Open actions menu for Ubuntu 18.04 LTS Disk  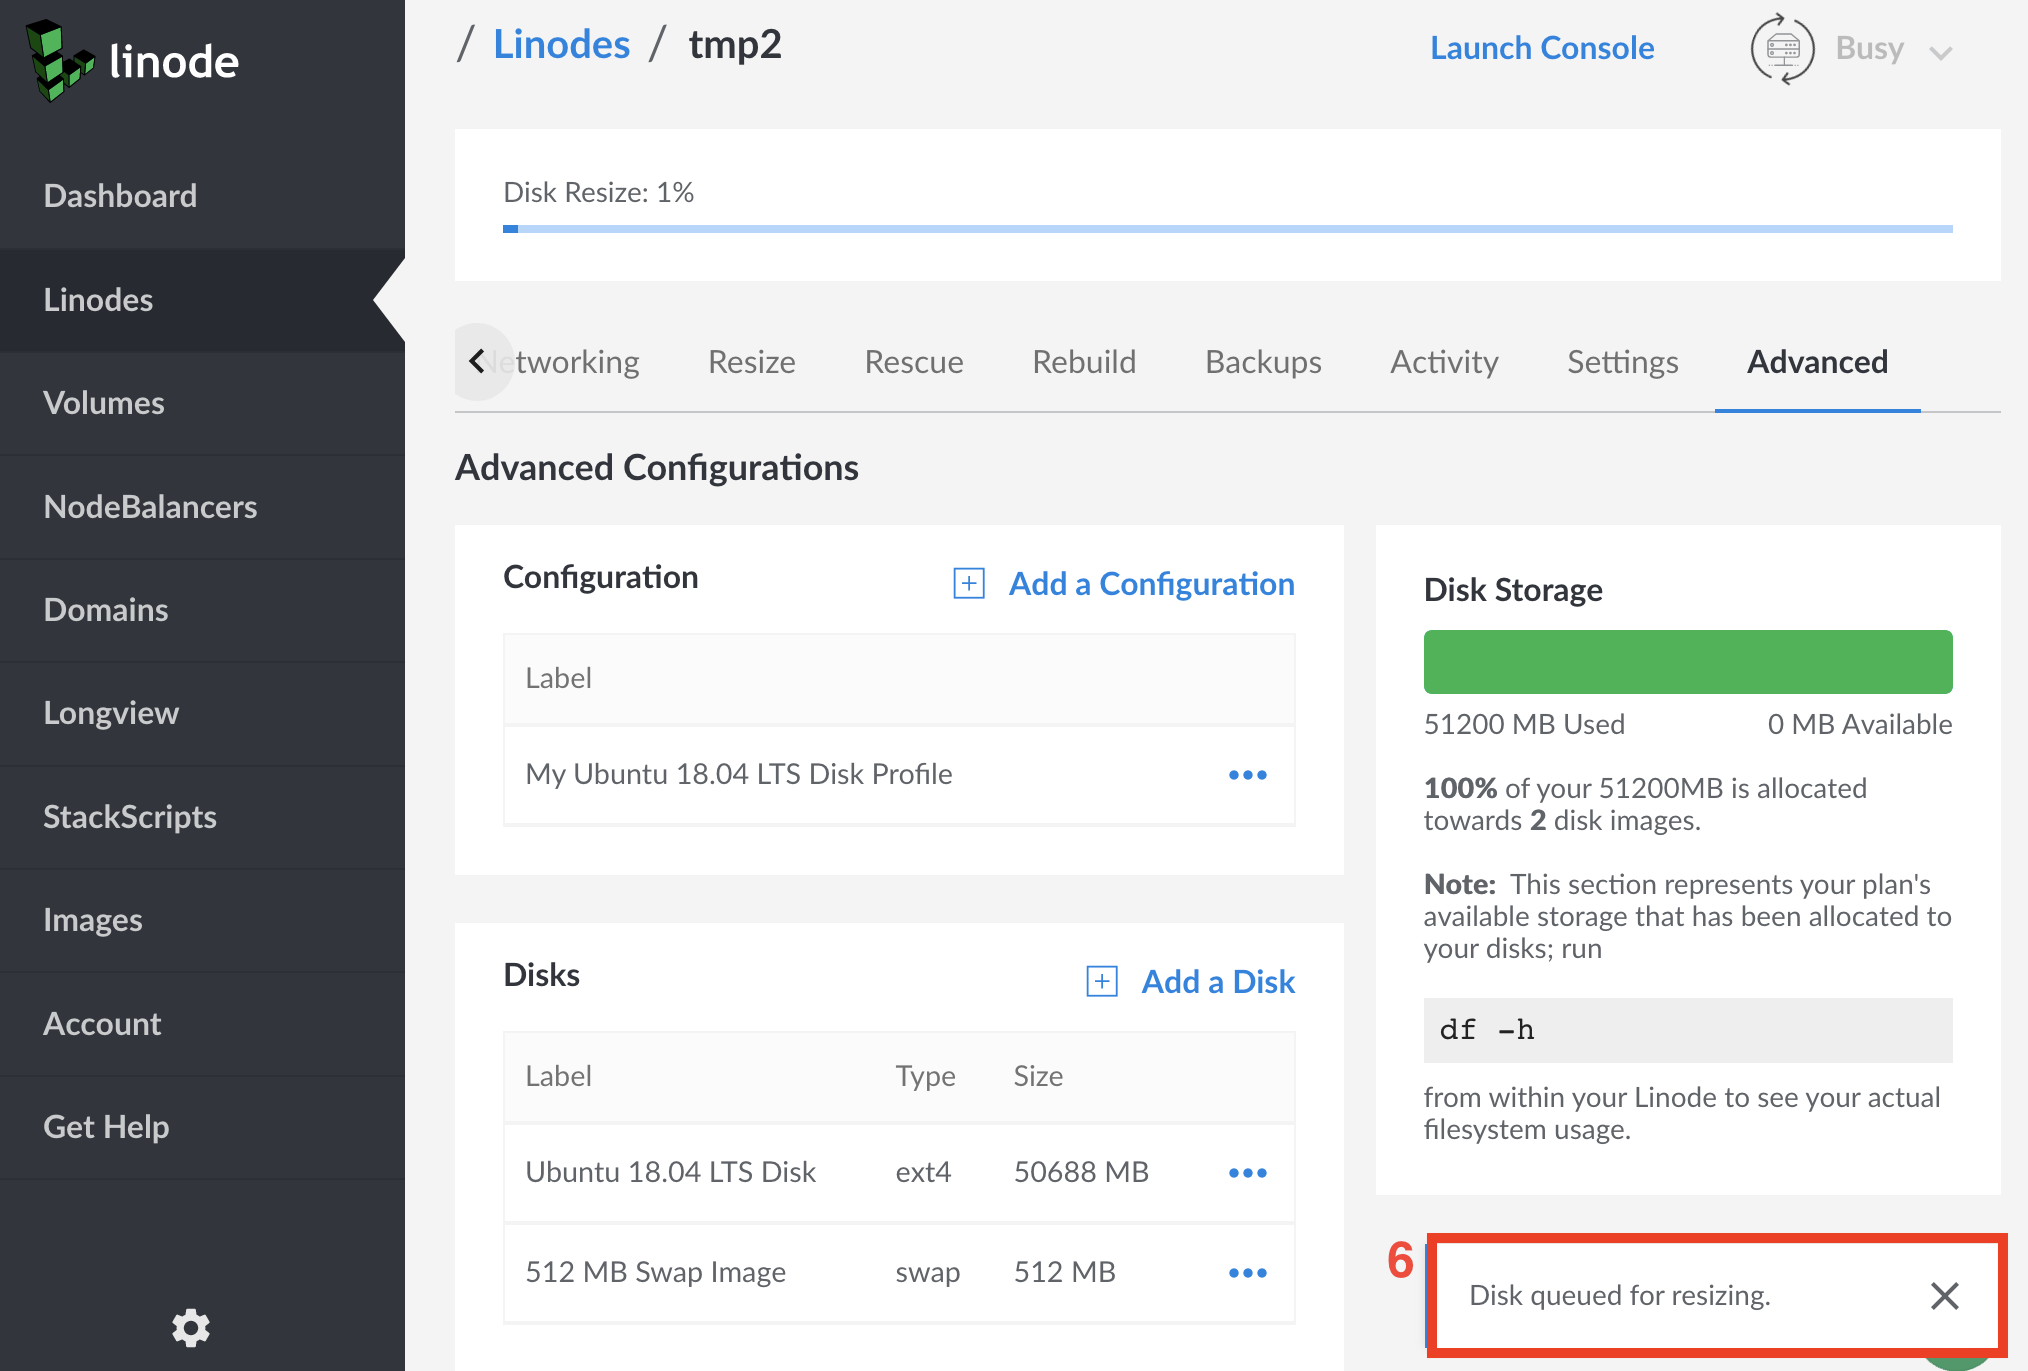click(x=1247, y=1172)
